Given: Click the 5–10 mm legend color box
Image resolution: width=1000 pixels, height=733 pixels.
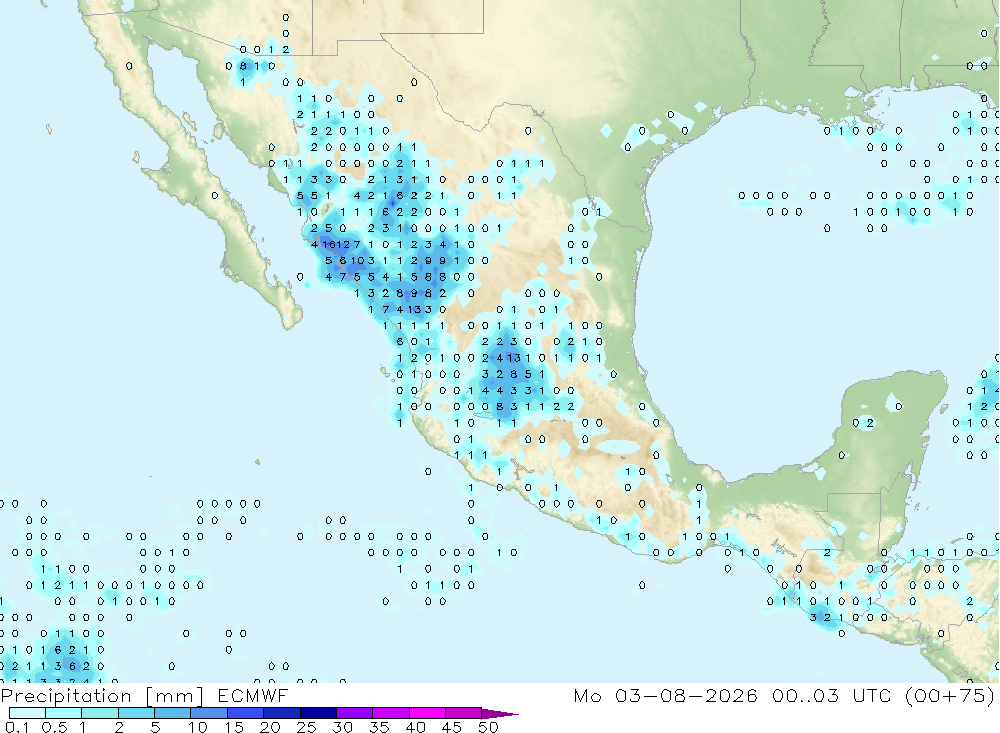Looking at the screenshot, I should [x=173, y=713].
